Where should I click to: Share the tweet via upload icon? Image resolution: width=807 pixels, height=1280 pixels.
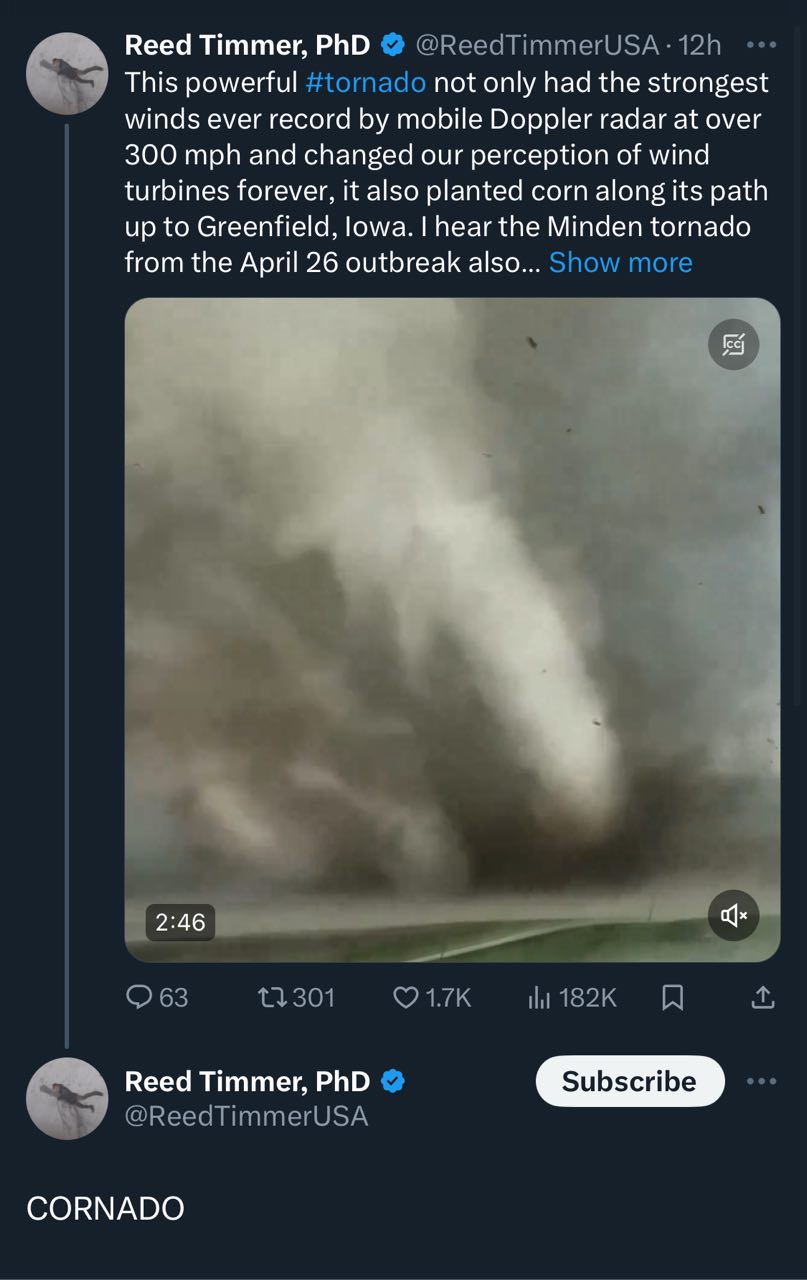761,997
